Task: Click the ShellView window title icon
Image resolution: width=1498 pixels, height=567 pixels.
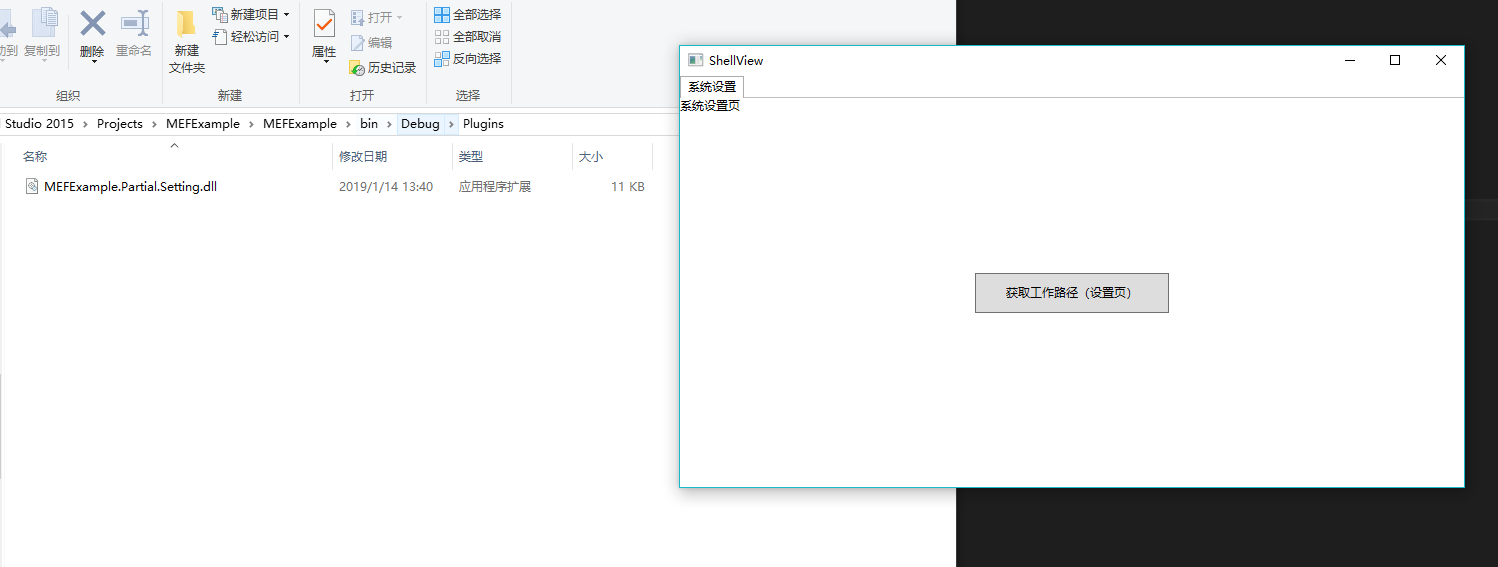Action: point(695,60)
